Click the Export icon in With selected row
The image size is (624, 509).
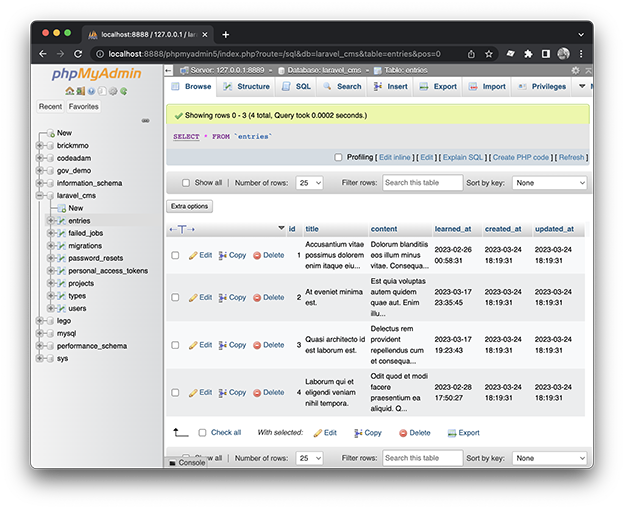452,433
